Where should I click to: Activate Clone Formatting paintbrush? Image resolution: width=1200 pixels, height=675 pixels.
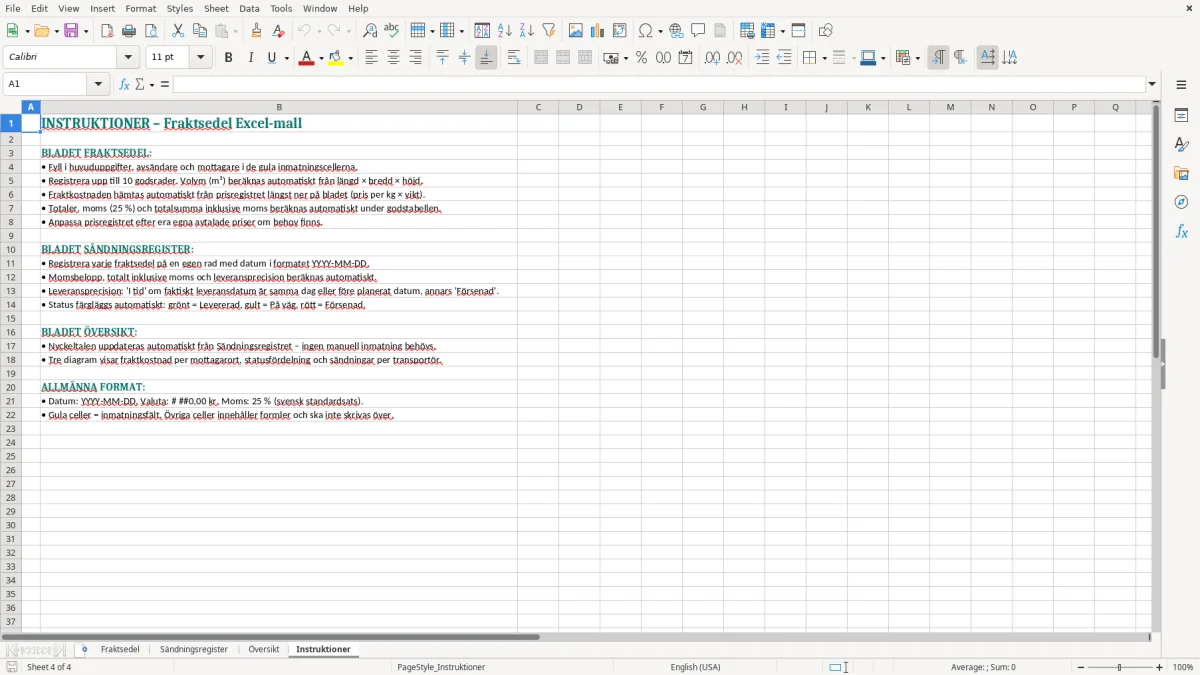point(257,31)
